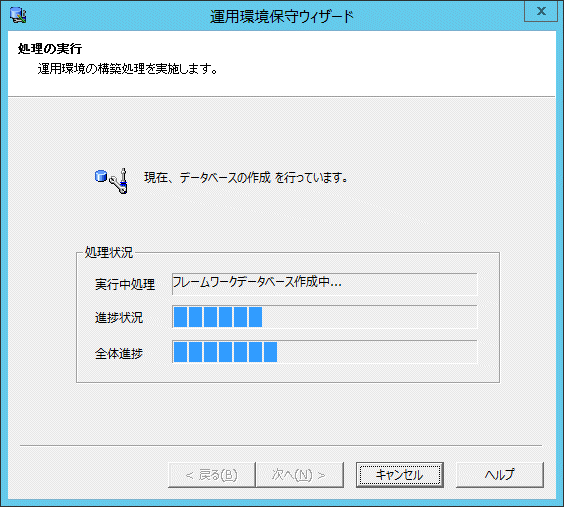The image size is (564, 507).
Task: Click the message 現在、データベースの作成 を行っています。
Action: 246,177
